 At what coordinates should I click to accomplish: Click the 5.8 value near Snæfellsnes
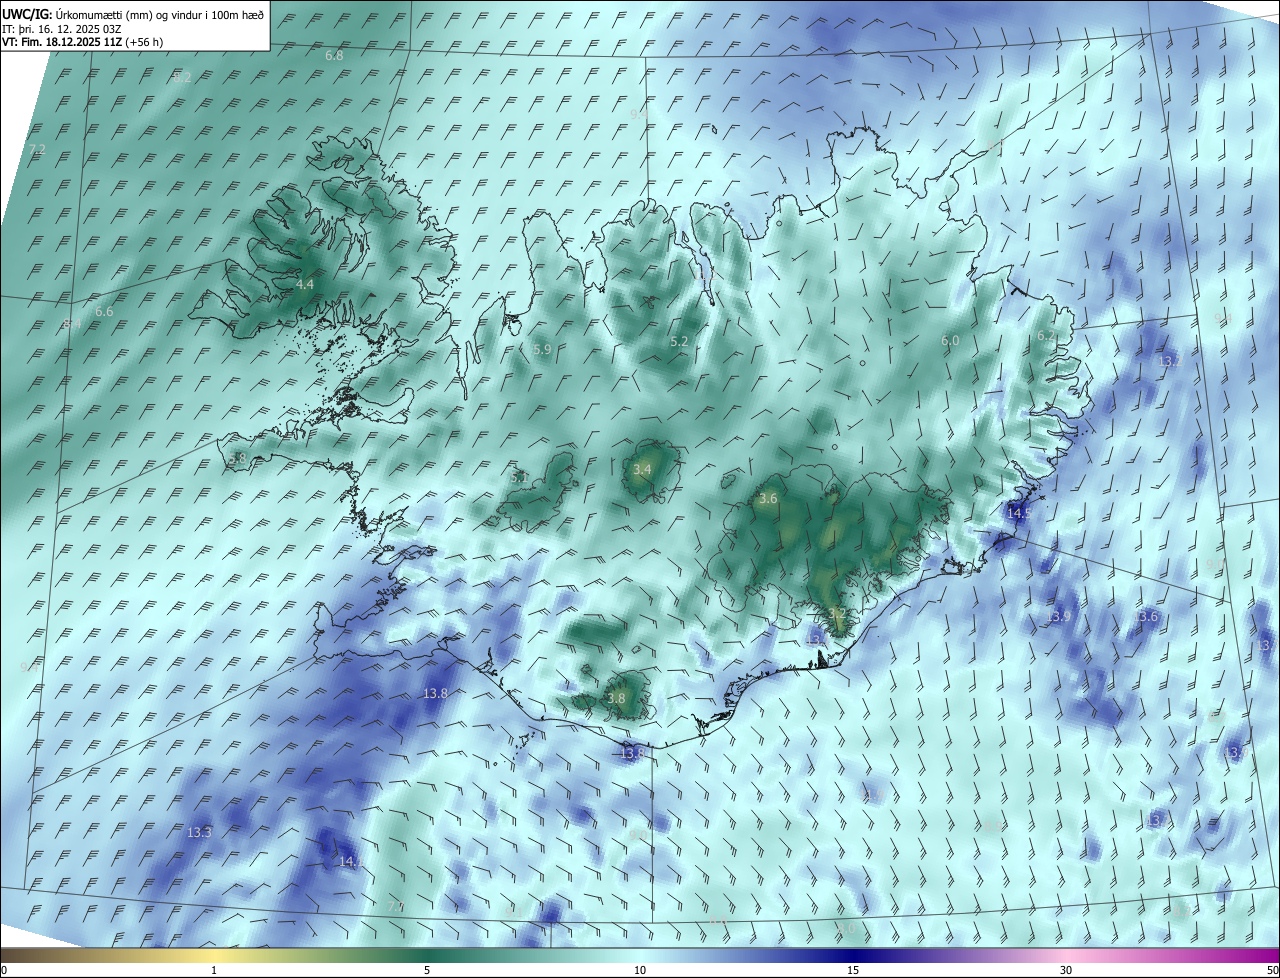click(x=237, y=459)
